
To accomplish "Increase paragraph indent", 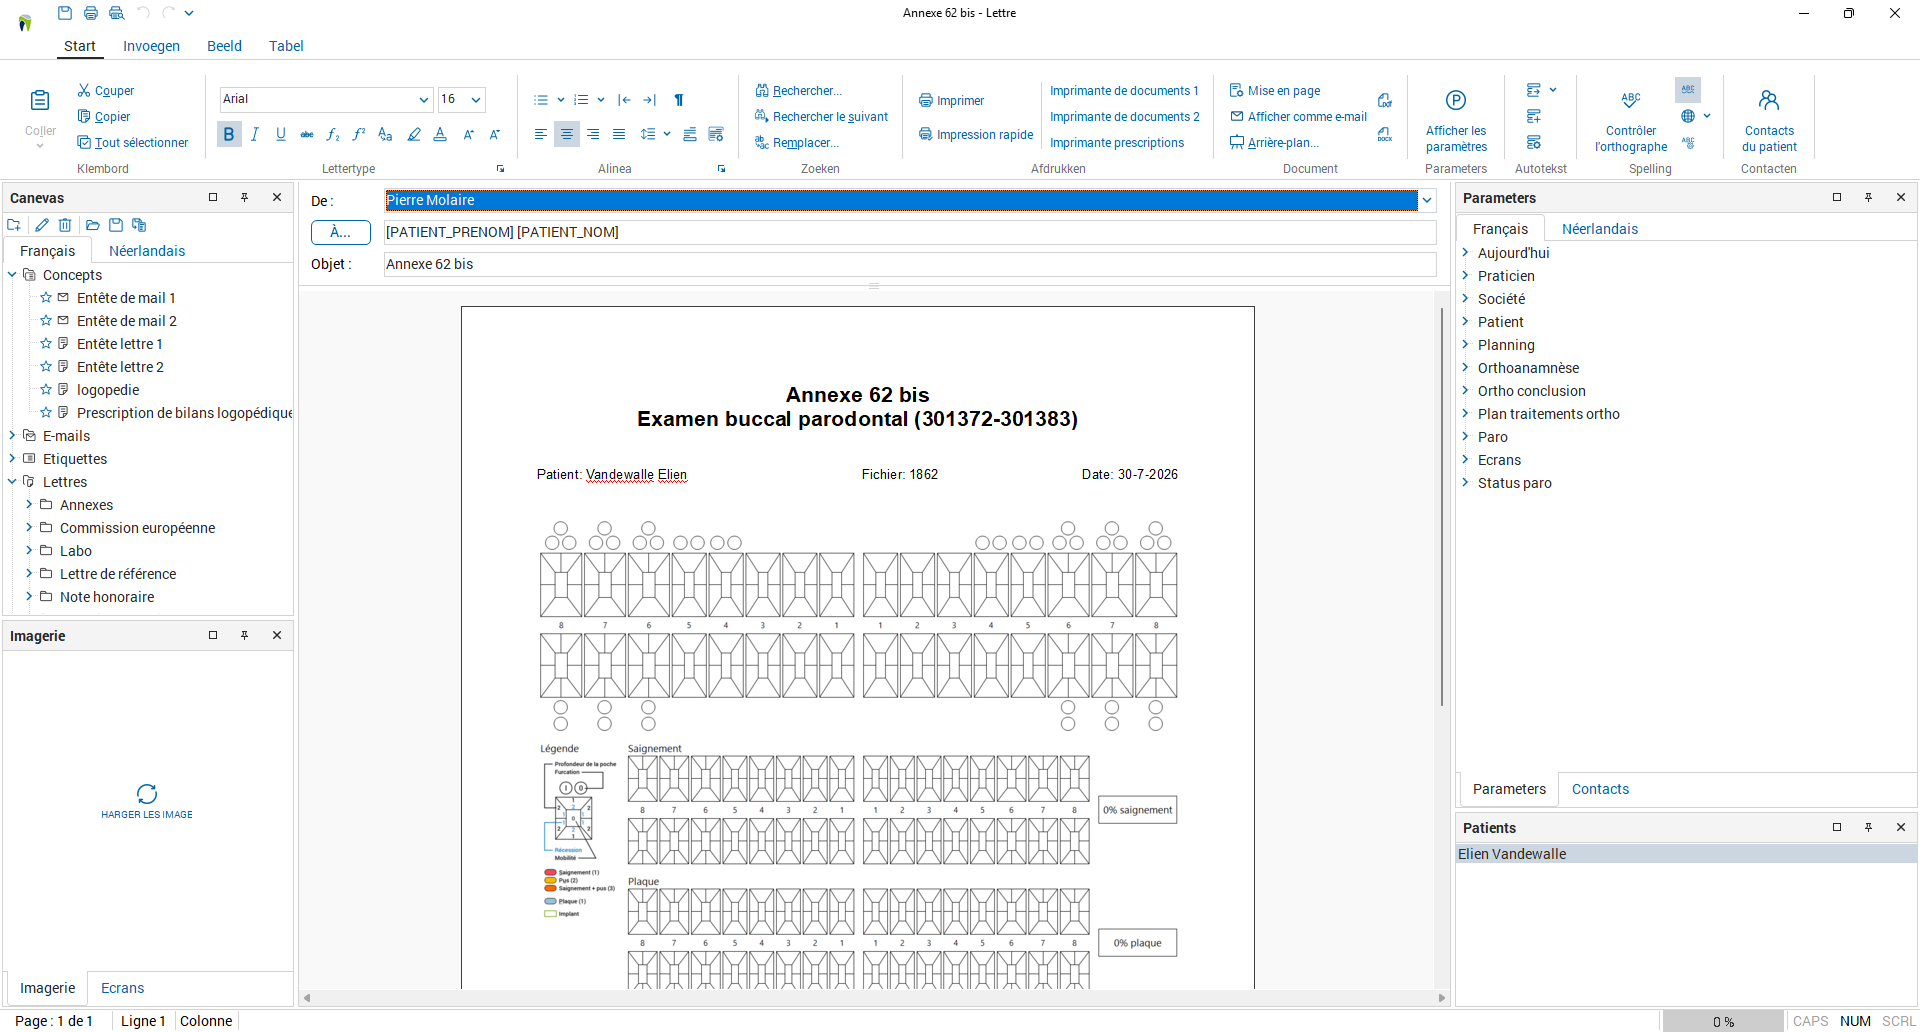I will coord(649,100).
